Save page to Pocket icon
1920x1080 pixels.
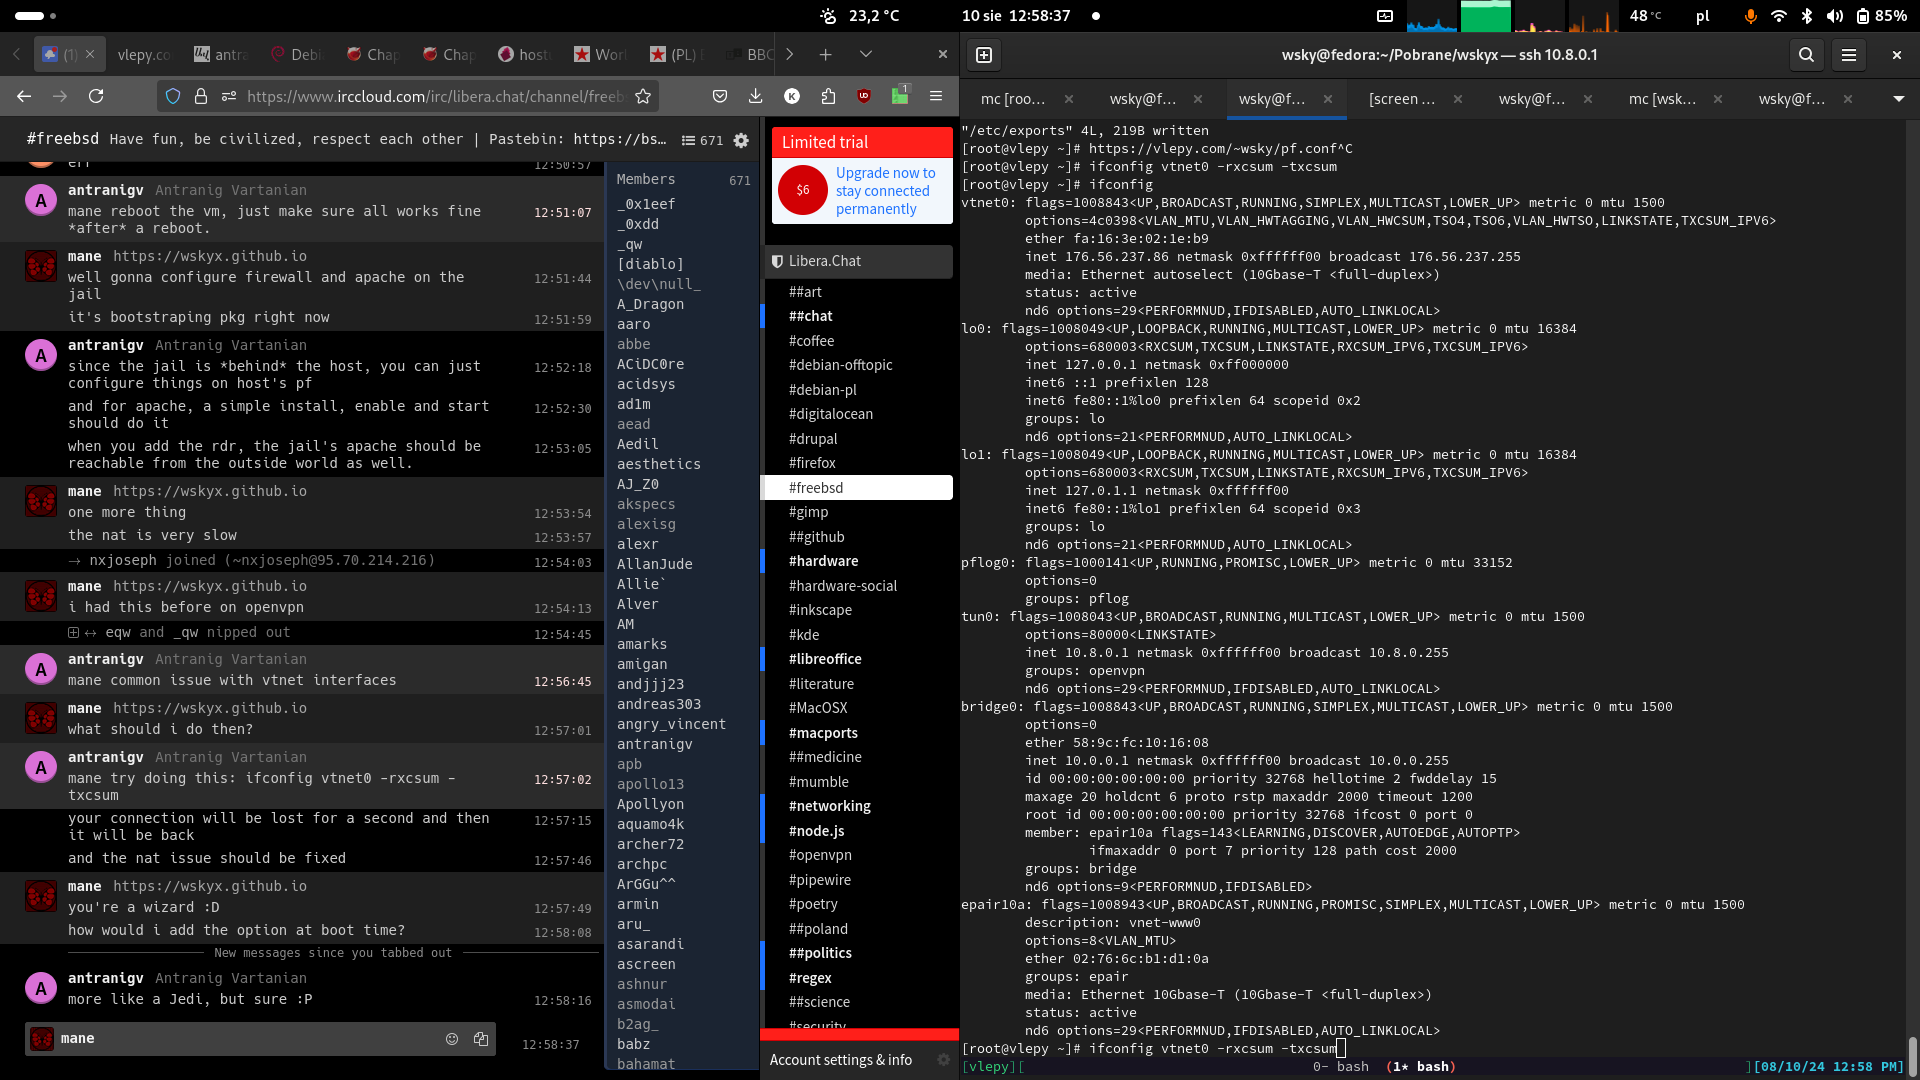pos(720,96)
